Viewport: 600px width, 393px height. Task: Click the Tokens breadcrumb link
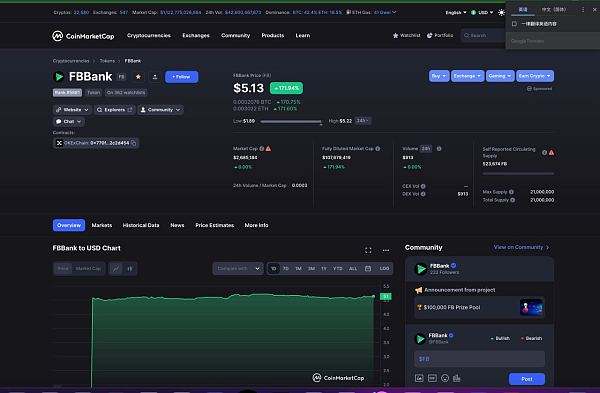click(x=107, y=61)
